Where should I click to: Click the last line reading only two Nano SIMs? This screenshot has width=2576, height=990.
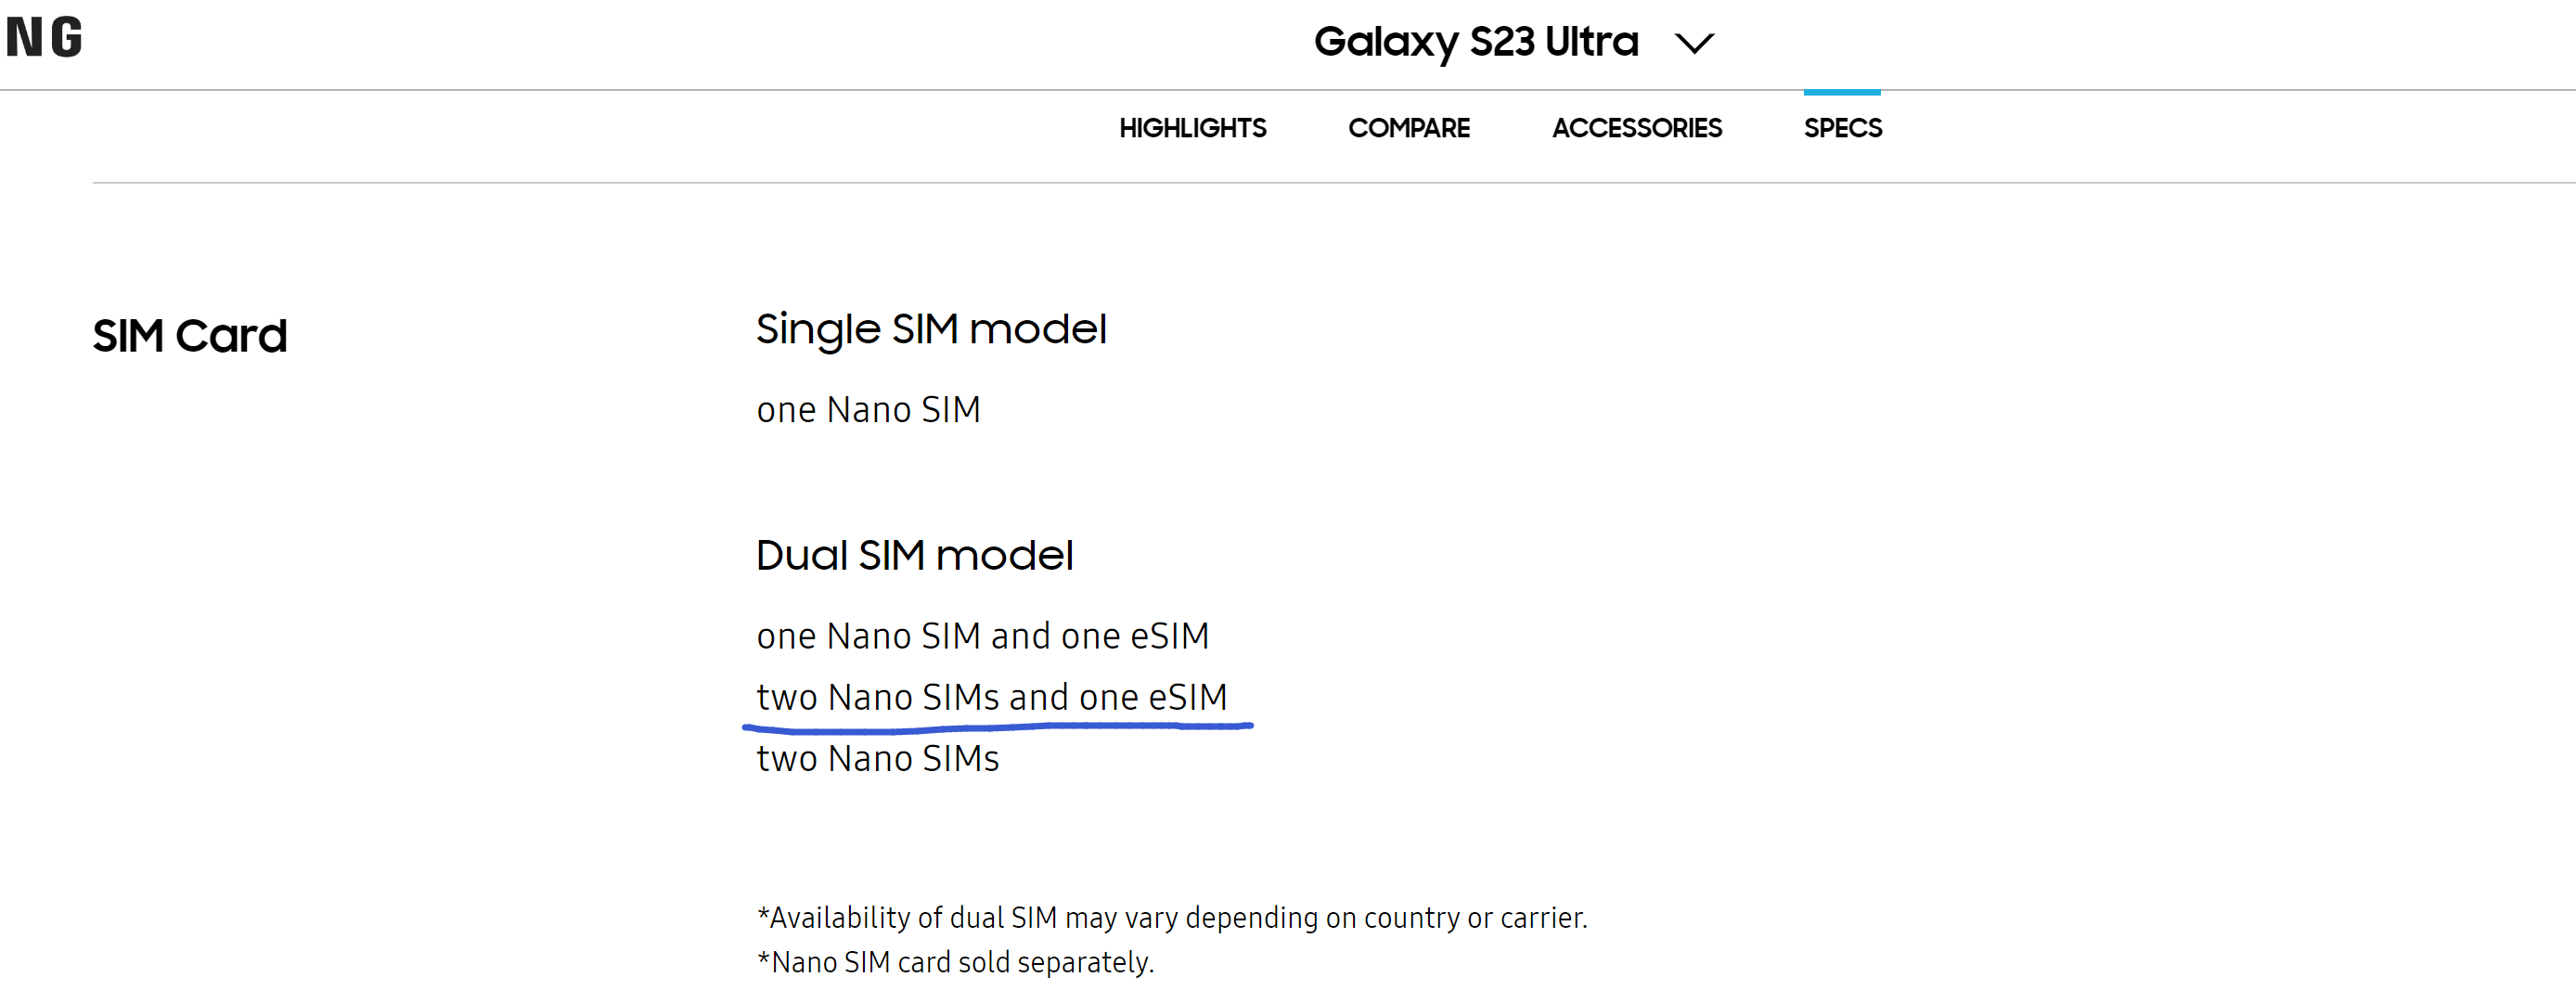pyautogui.click(x=877, y=759)
